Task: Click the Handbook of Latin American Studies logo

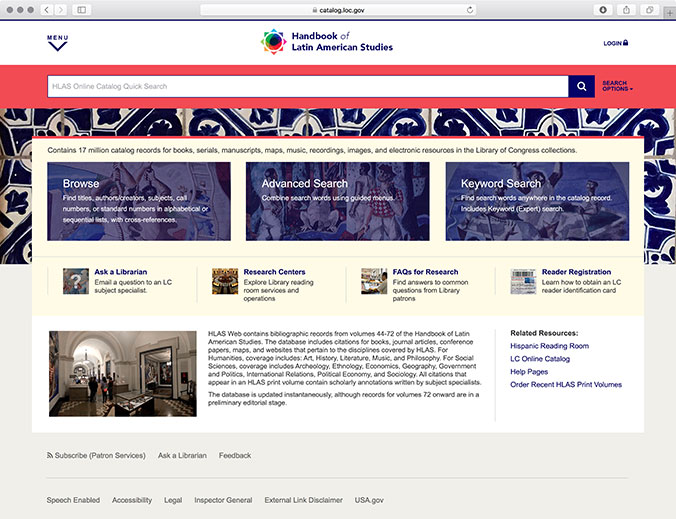Action: click(x=327, y=42)
